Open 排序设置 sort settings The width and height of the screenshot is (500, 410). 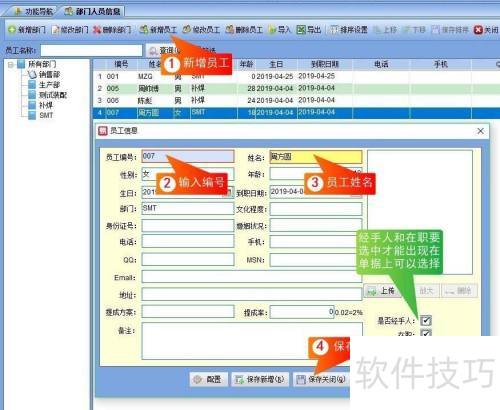pyautogui.click(x=348, y=30)
